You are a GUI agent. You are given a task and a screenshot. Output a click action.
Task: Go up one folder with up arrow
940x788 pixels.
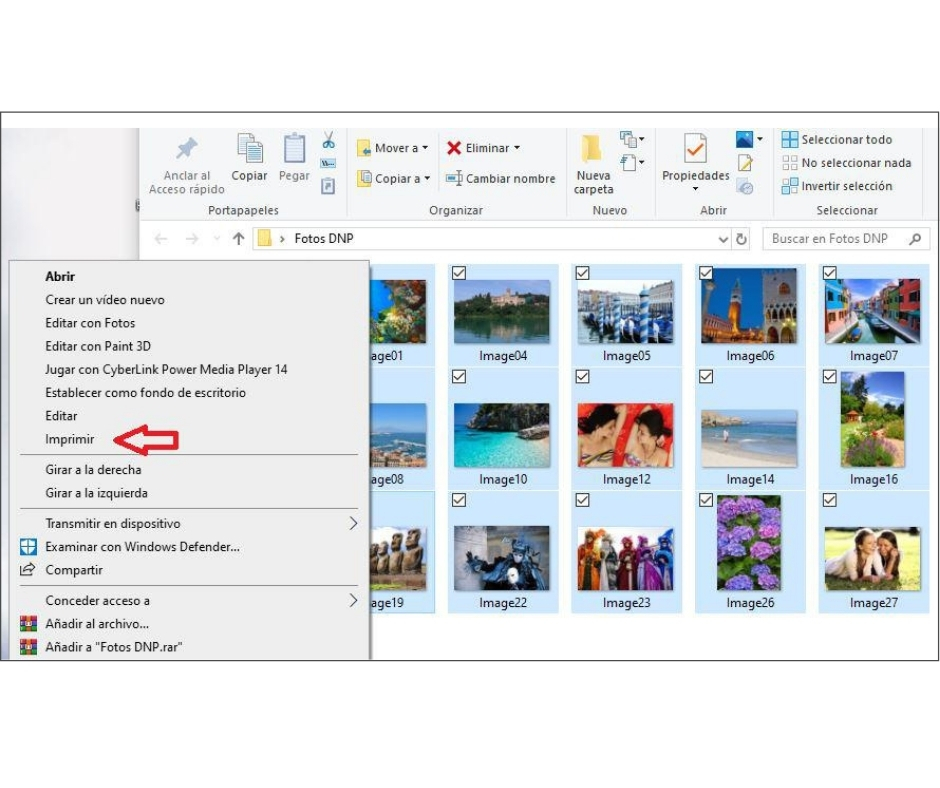point(238,239)
